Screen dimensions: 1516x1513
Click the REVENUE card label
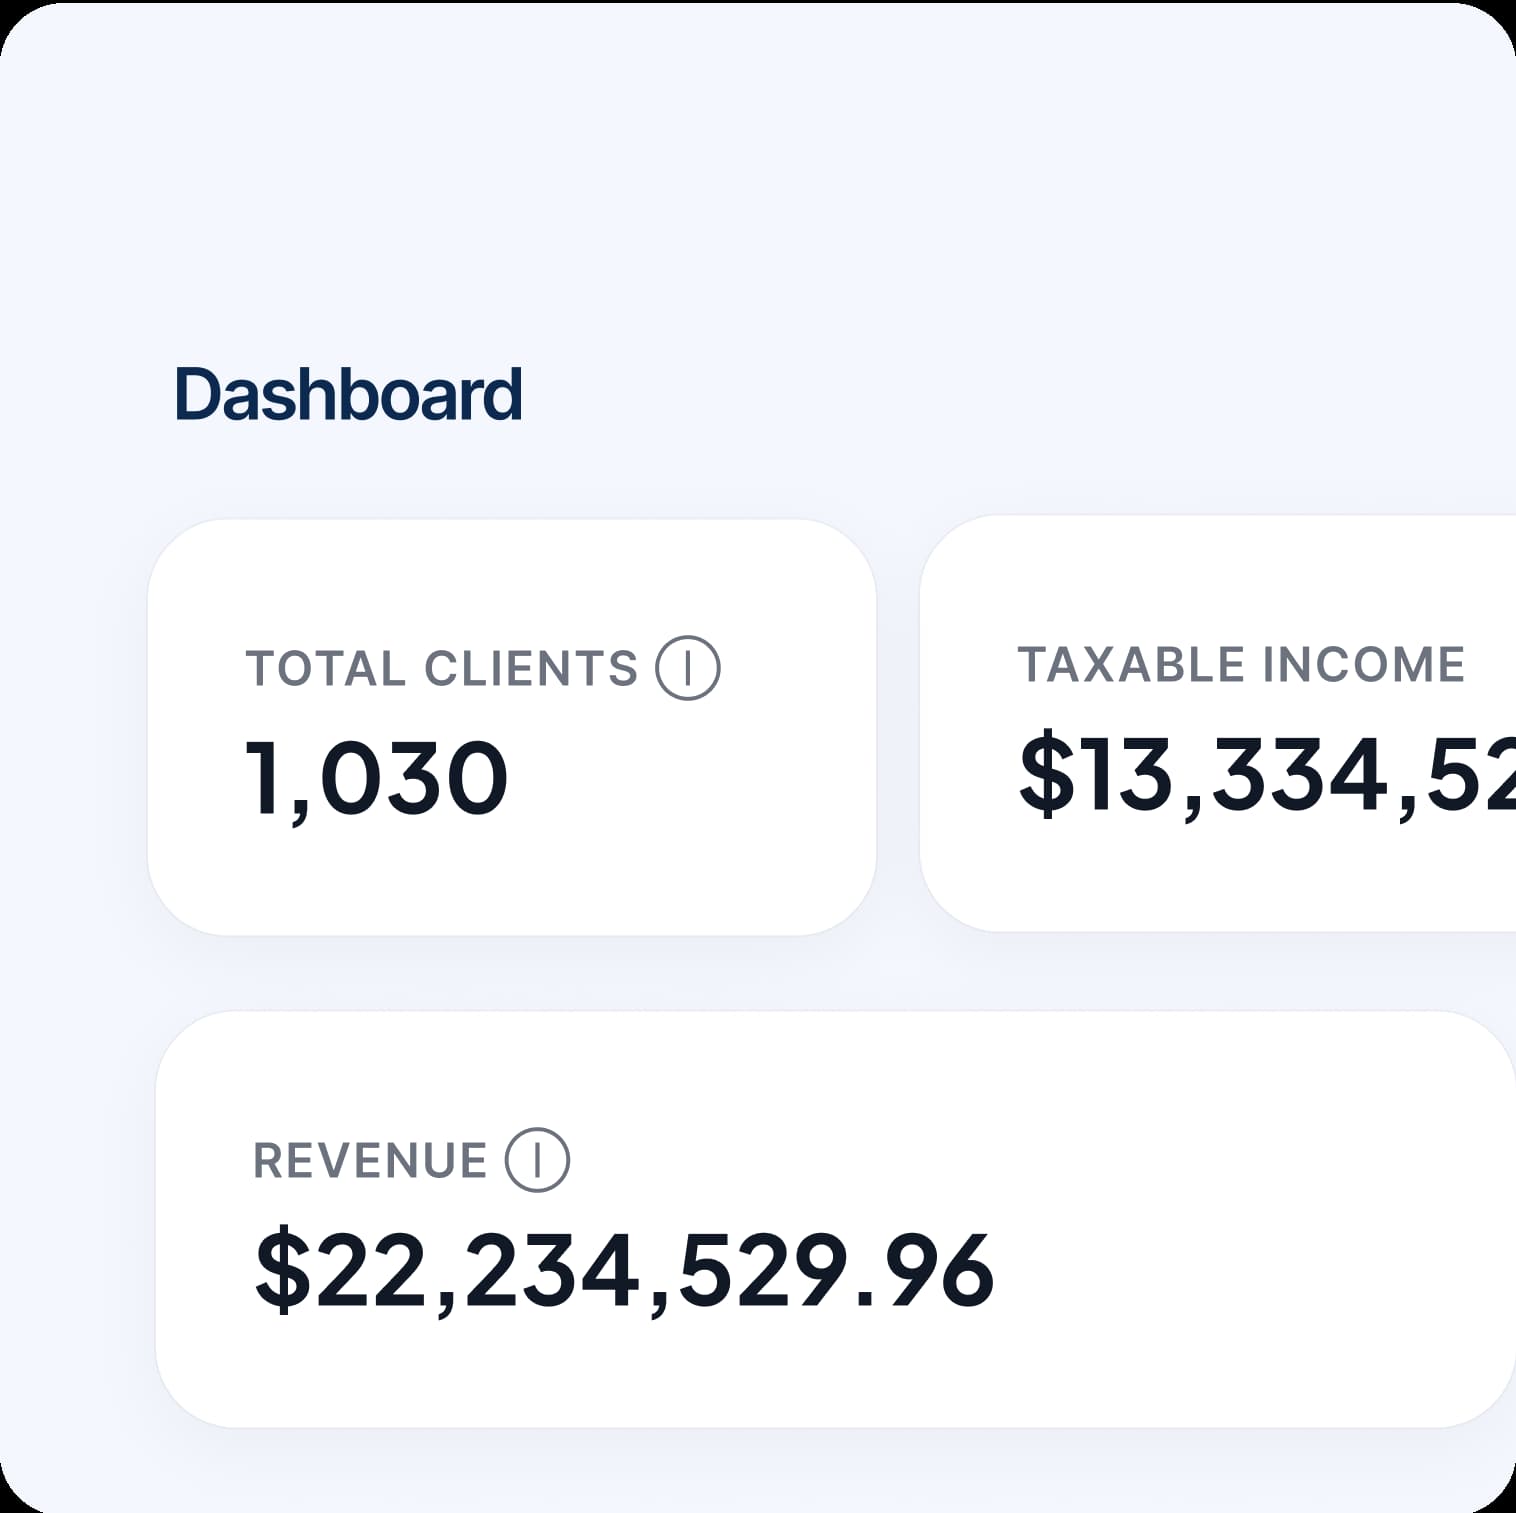370,1161
